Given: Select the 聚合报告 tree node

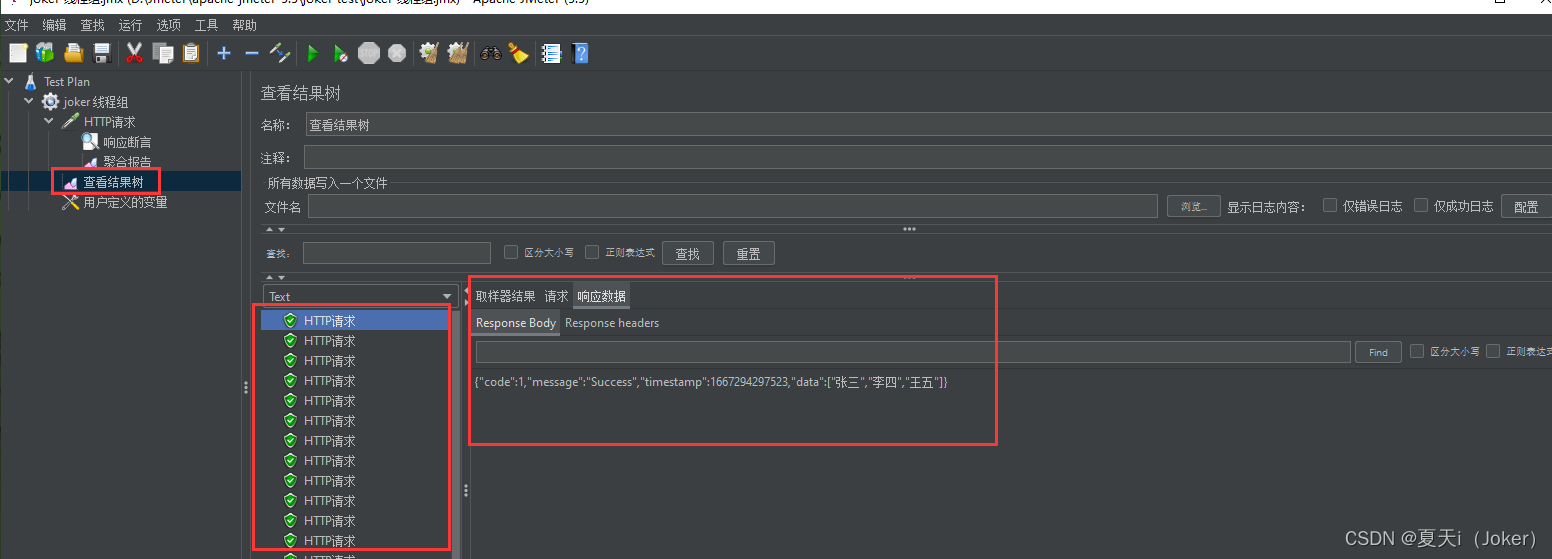Looking at the screenshot, I should click(x=127, y=162).
